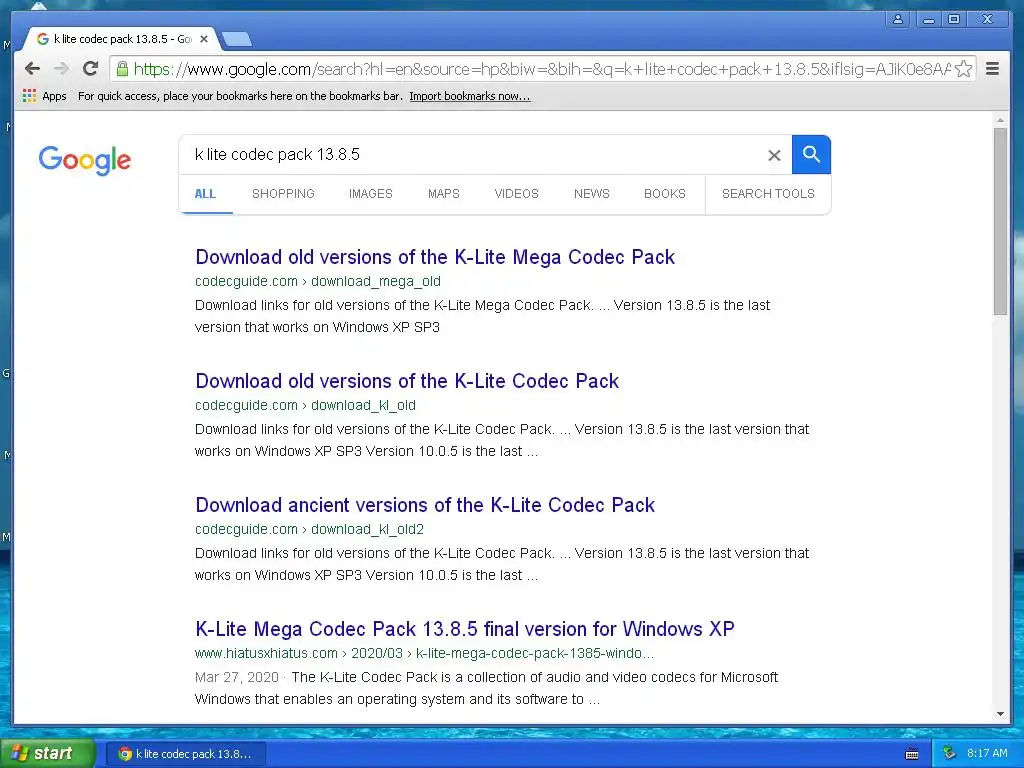Open a new tab with the tab button

coord(236,39)
